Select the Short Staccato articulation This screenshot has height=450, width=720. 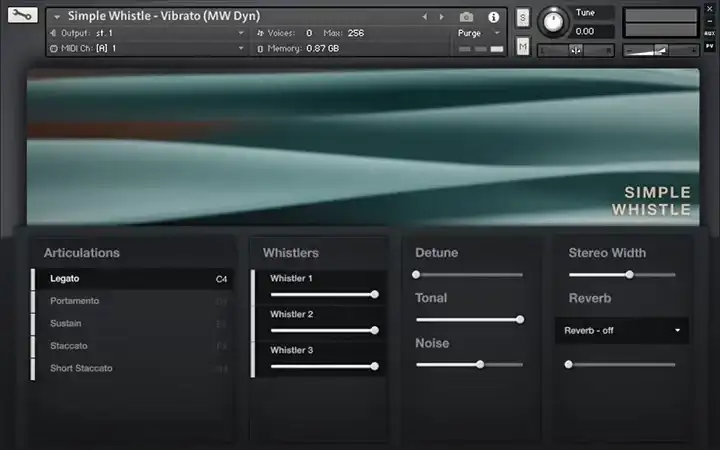(x=134, y=368)
